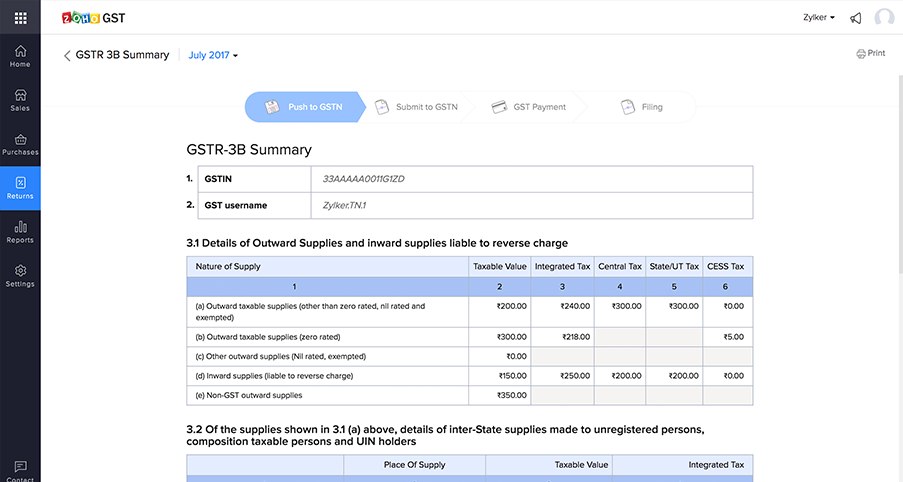Screen dimensions: 903x482
Task: Open the Purchases module icon
Action: (x=20, y=144)
